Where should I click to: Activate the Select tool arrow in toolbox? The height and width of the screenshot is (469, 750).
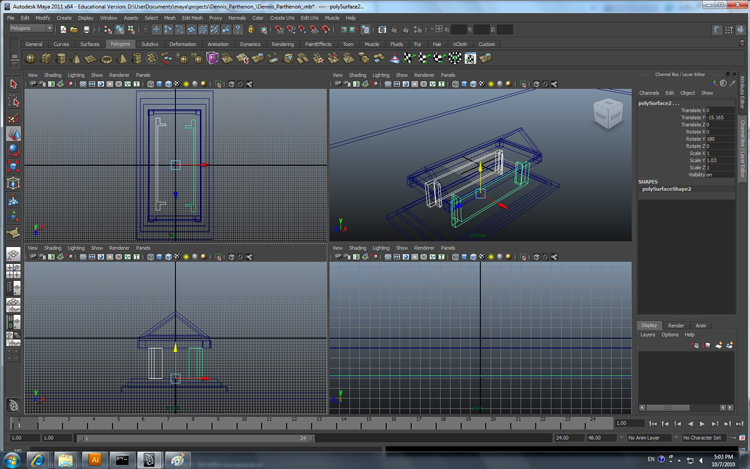(14, 85)
